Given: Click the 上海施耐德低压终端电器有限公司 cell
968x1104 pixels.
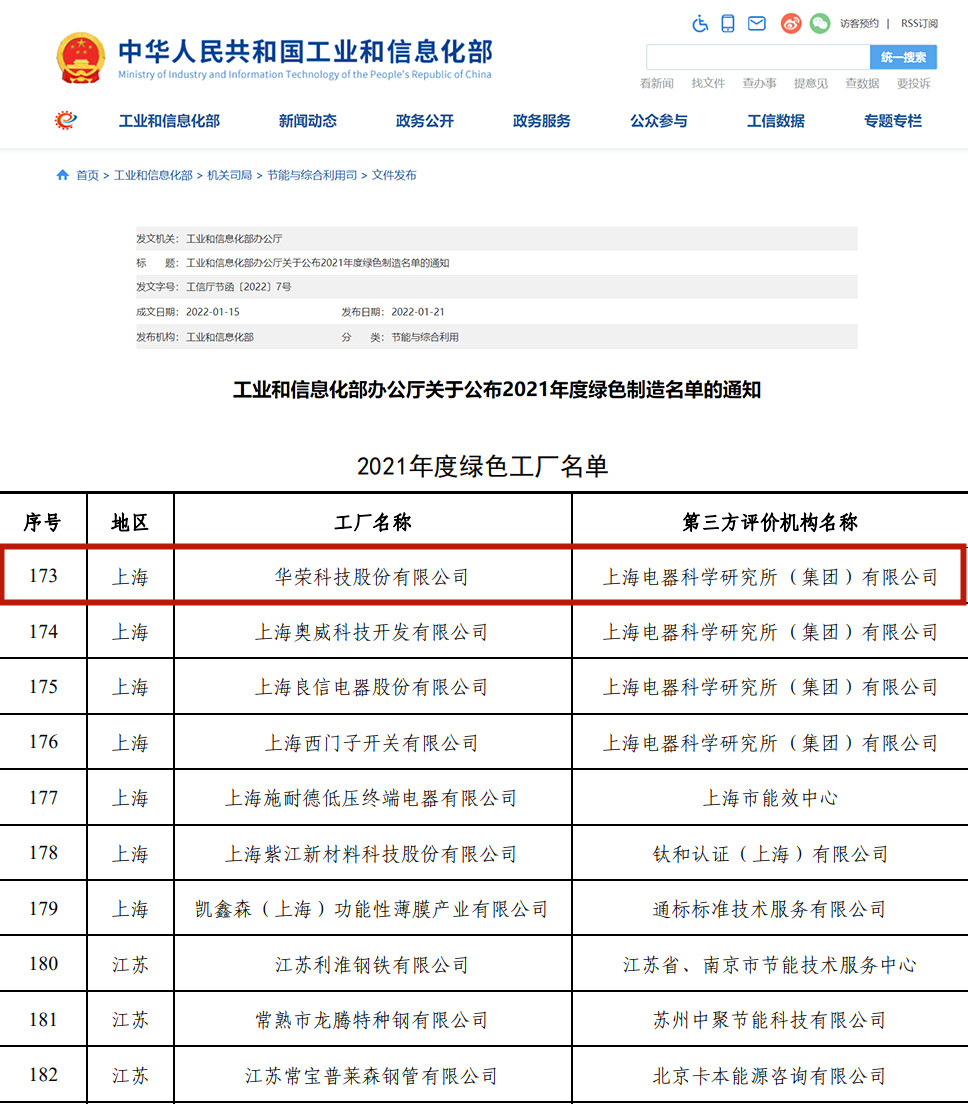Looking at the screenshot, I should [x=372, y=798].
